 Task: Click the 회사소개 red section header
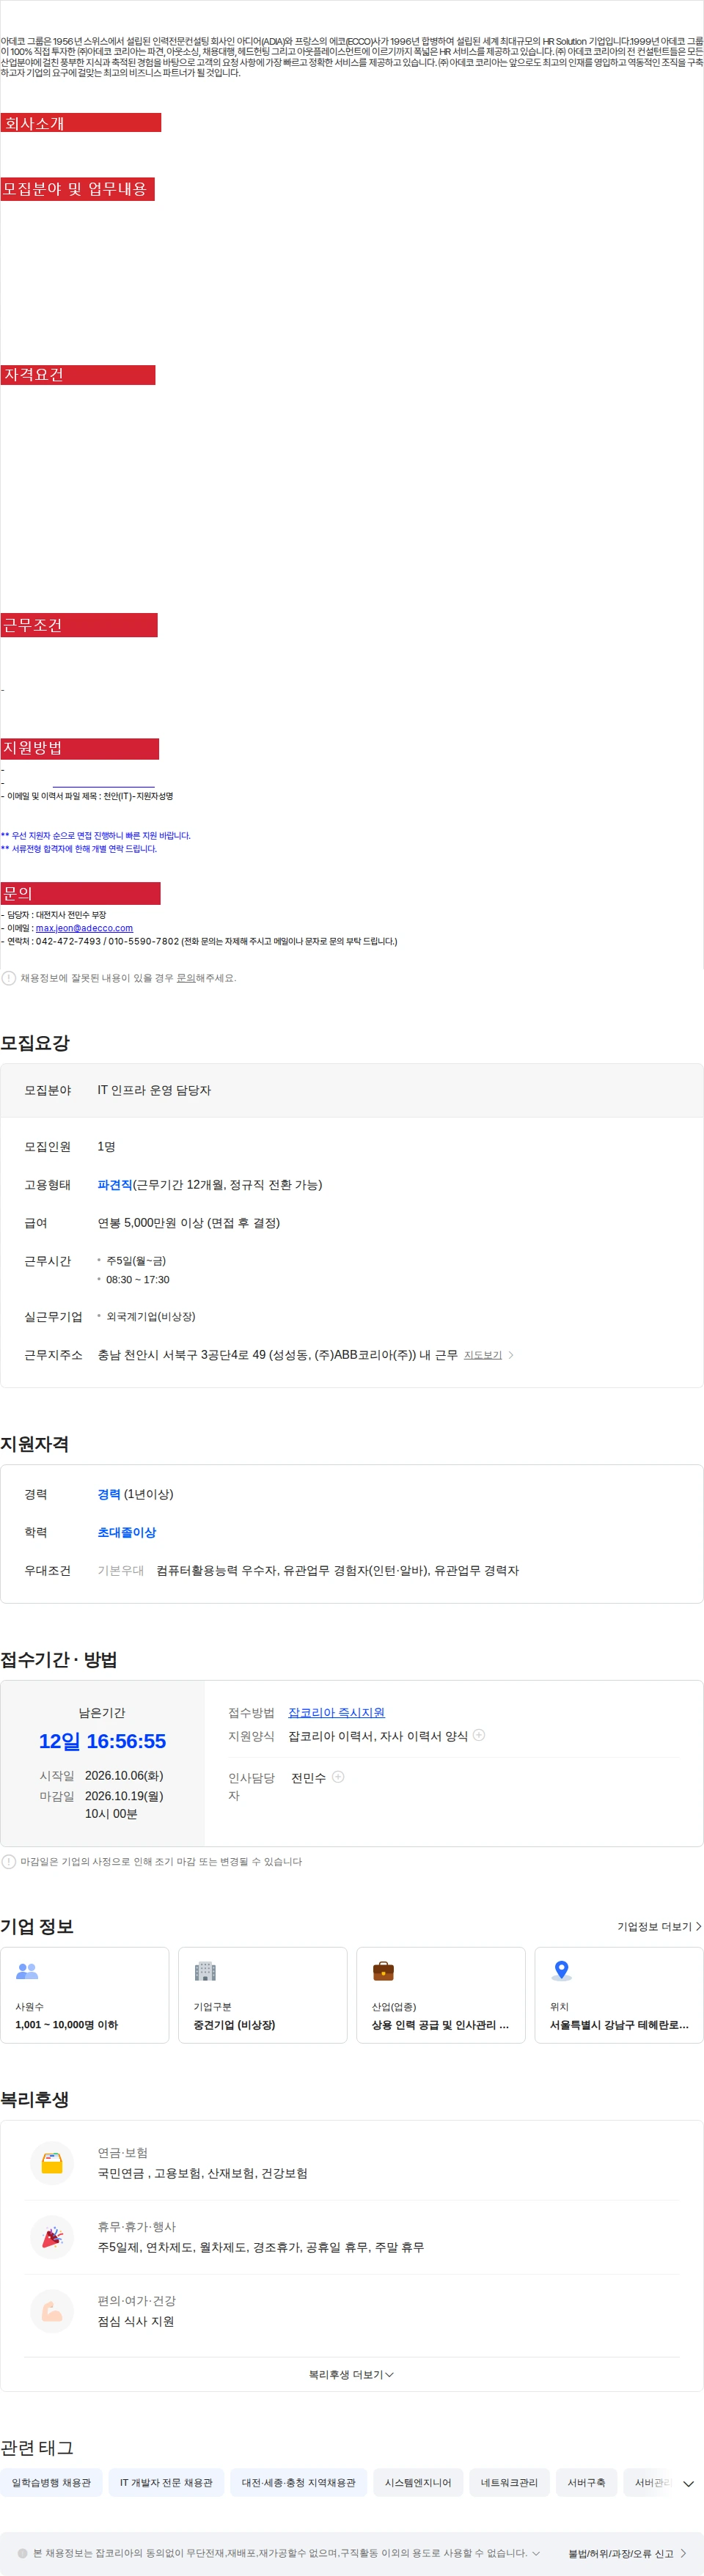point(81,123)
